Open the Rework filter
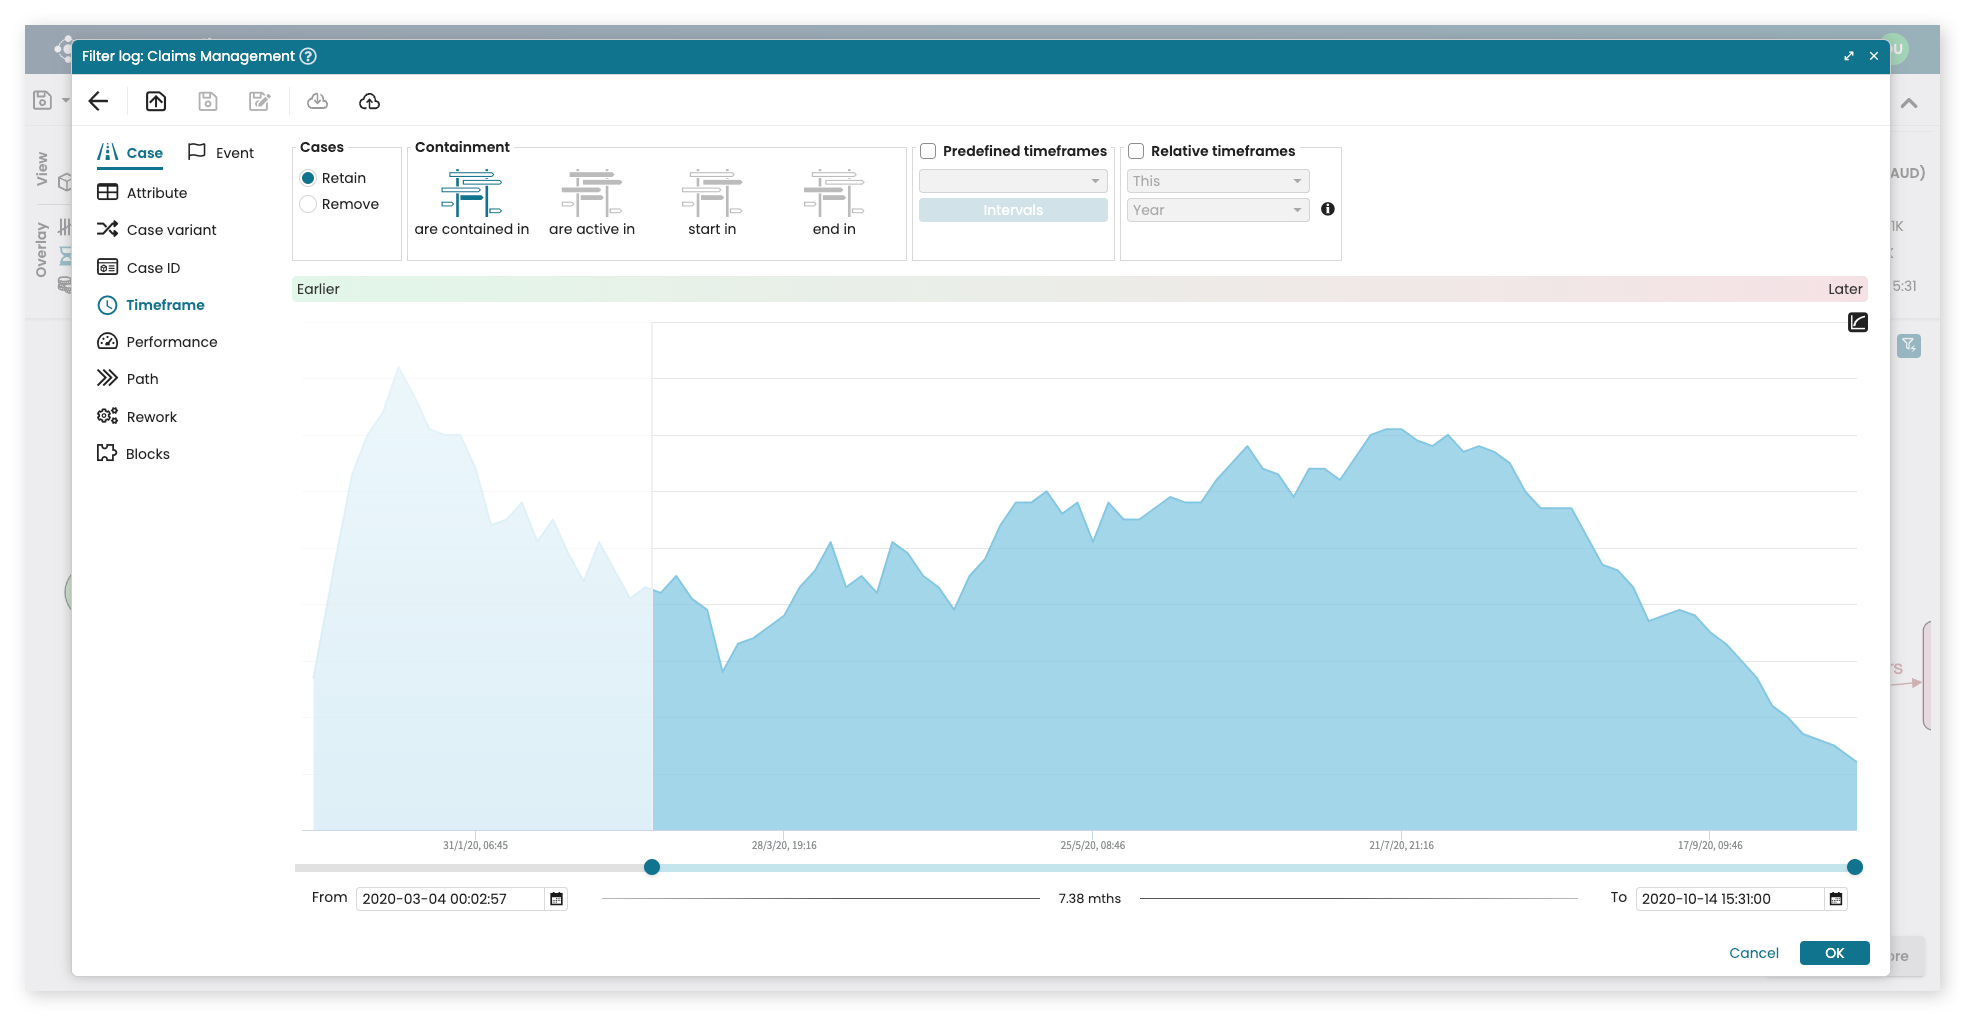Image resolution: width=1965 pixels, height=1016 pixels. tap(136, 417)
